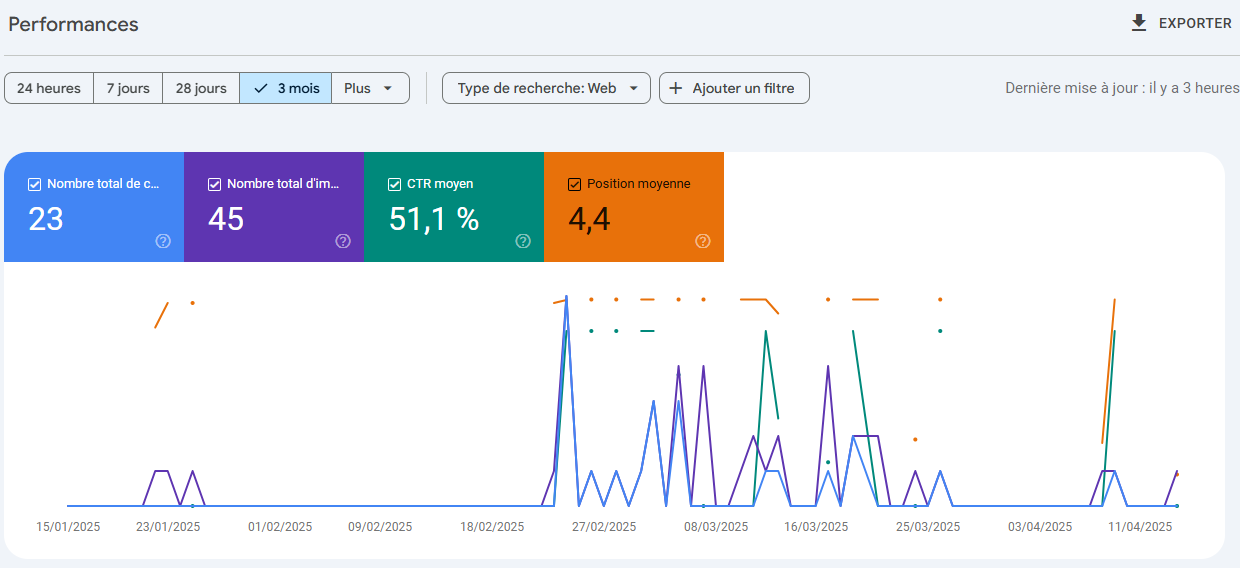The height and width of the screenshot is (568, 1240).
Task: Disable the CTR moyen checkbox
Action: (x=394, y=184)
